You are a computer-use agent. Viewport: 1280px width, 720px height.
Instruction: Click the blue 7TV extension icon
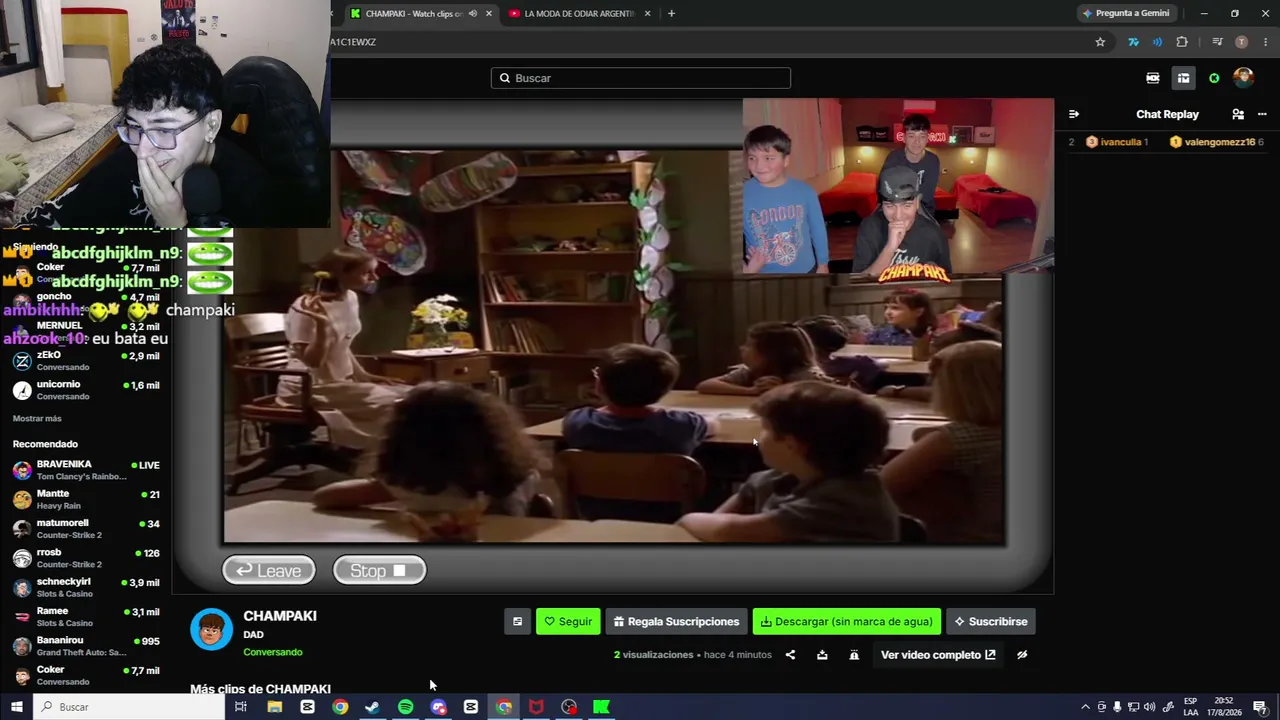tap(1133, 42)
